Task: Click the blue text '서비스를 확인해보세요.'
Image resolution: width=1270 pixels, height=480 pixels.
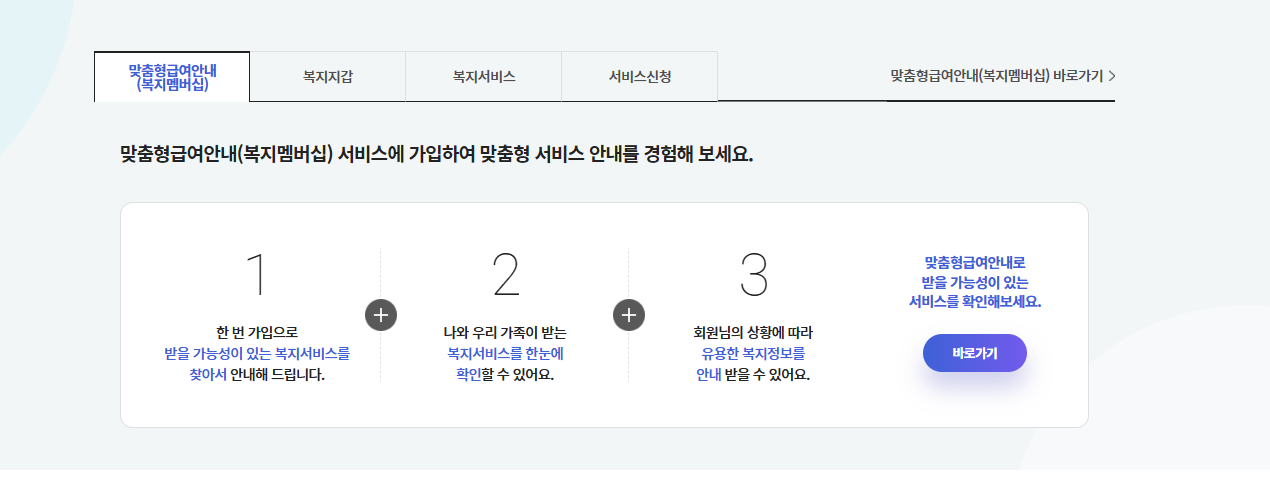Action: click(x=975, y=301)
